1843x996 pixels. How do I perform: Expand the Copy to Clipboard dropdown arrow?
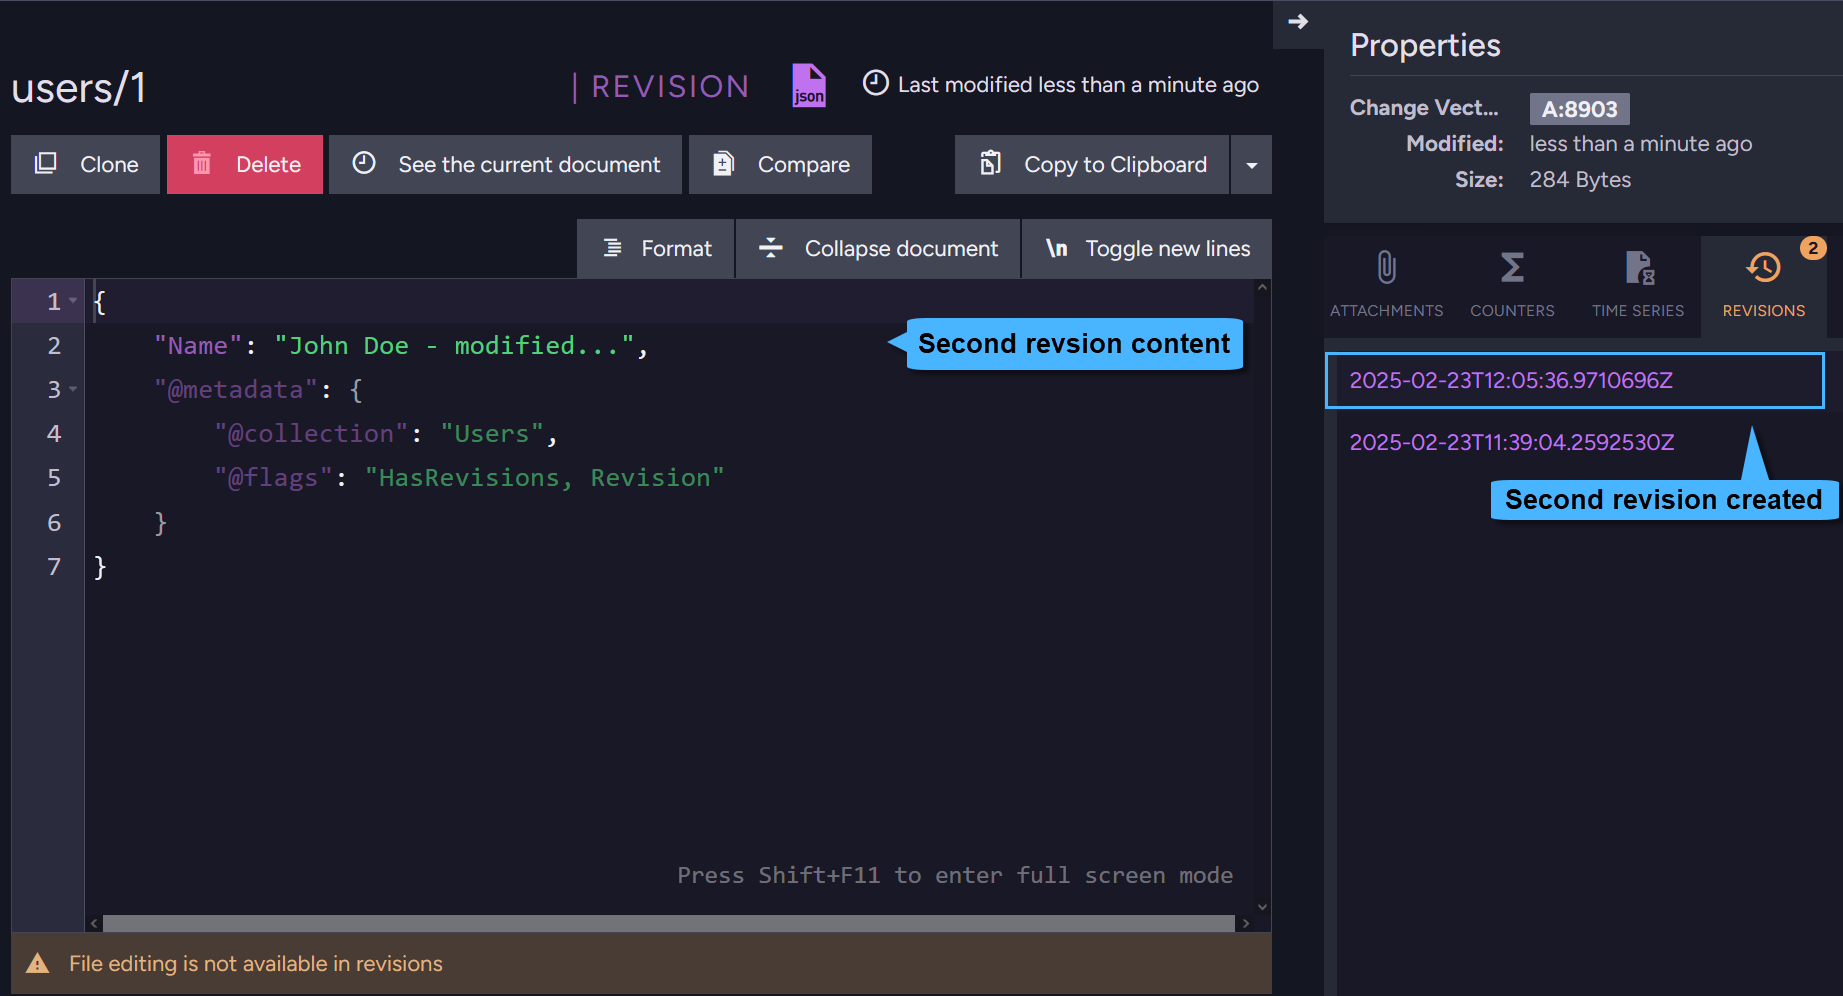coord(1251,164)
